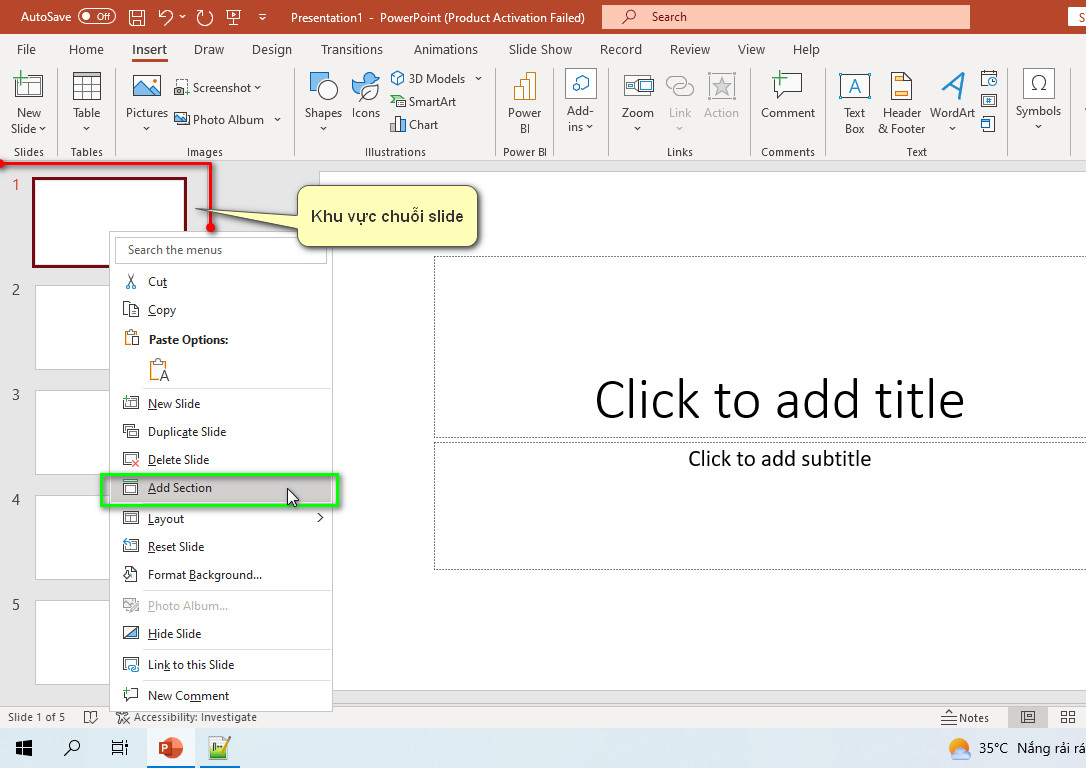Viewport: 1086px width, 768px height.
Task: Click the New Slide ribbon icon
Action: click(x=28, y=86)
